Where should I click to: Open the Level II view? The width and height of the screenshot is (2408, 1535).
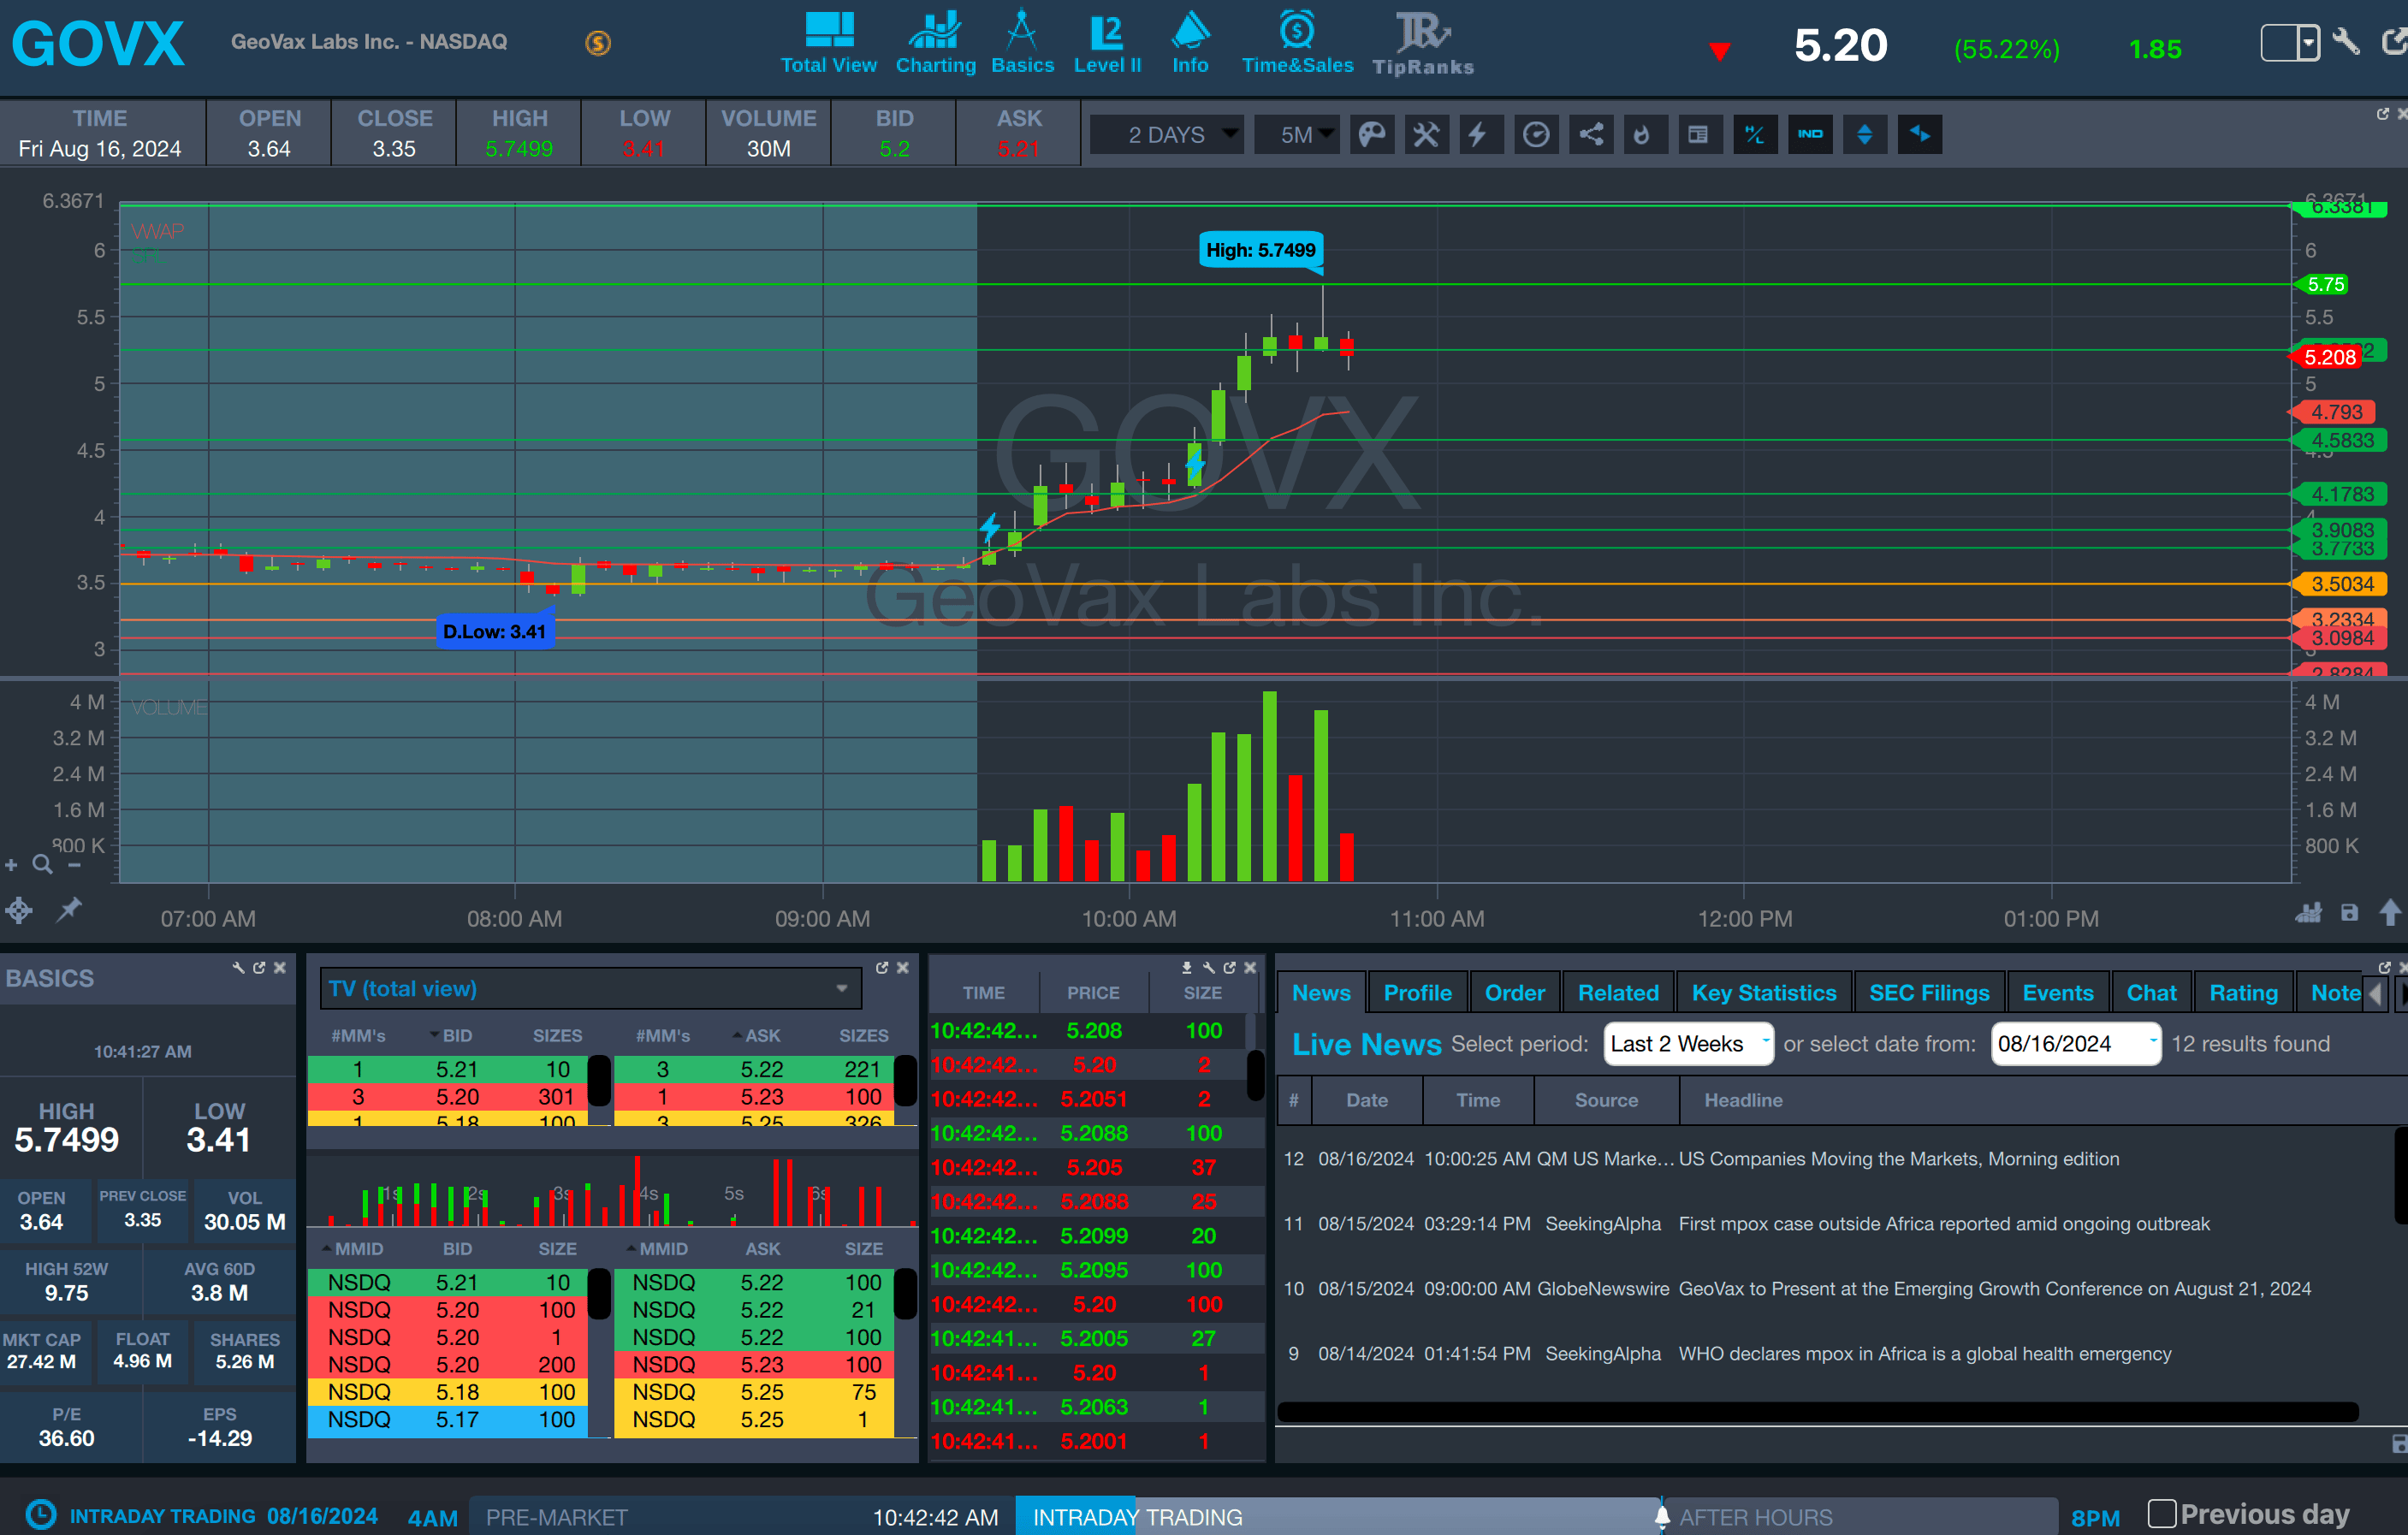1107,44
